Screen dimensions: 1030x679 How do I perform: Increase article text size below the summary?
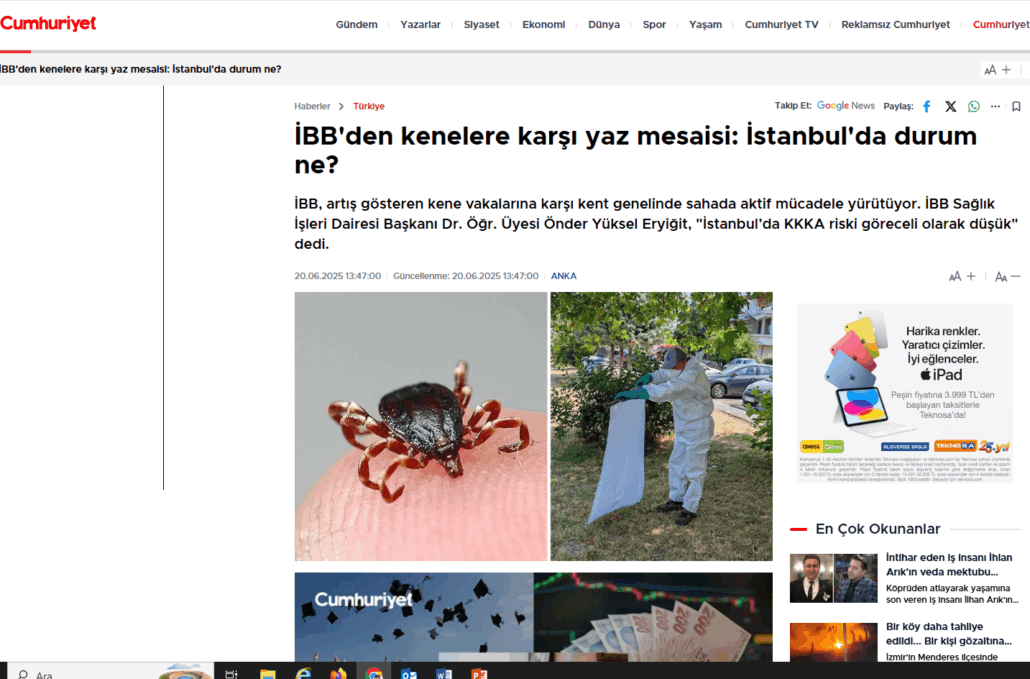[962, 276]
